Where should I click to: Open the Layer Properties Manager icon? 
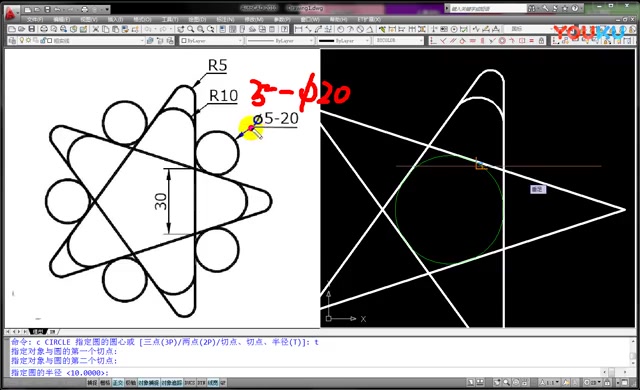coord(12,40)
